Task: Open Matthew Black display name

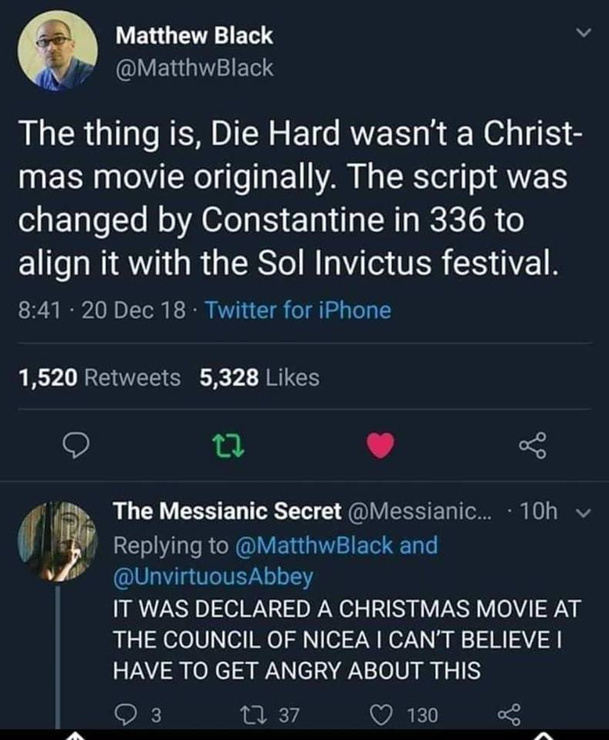Action: (194, 36)
